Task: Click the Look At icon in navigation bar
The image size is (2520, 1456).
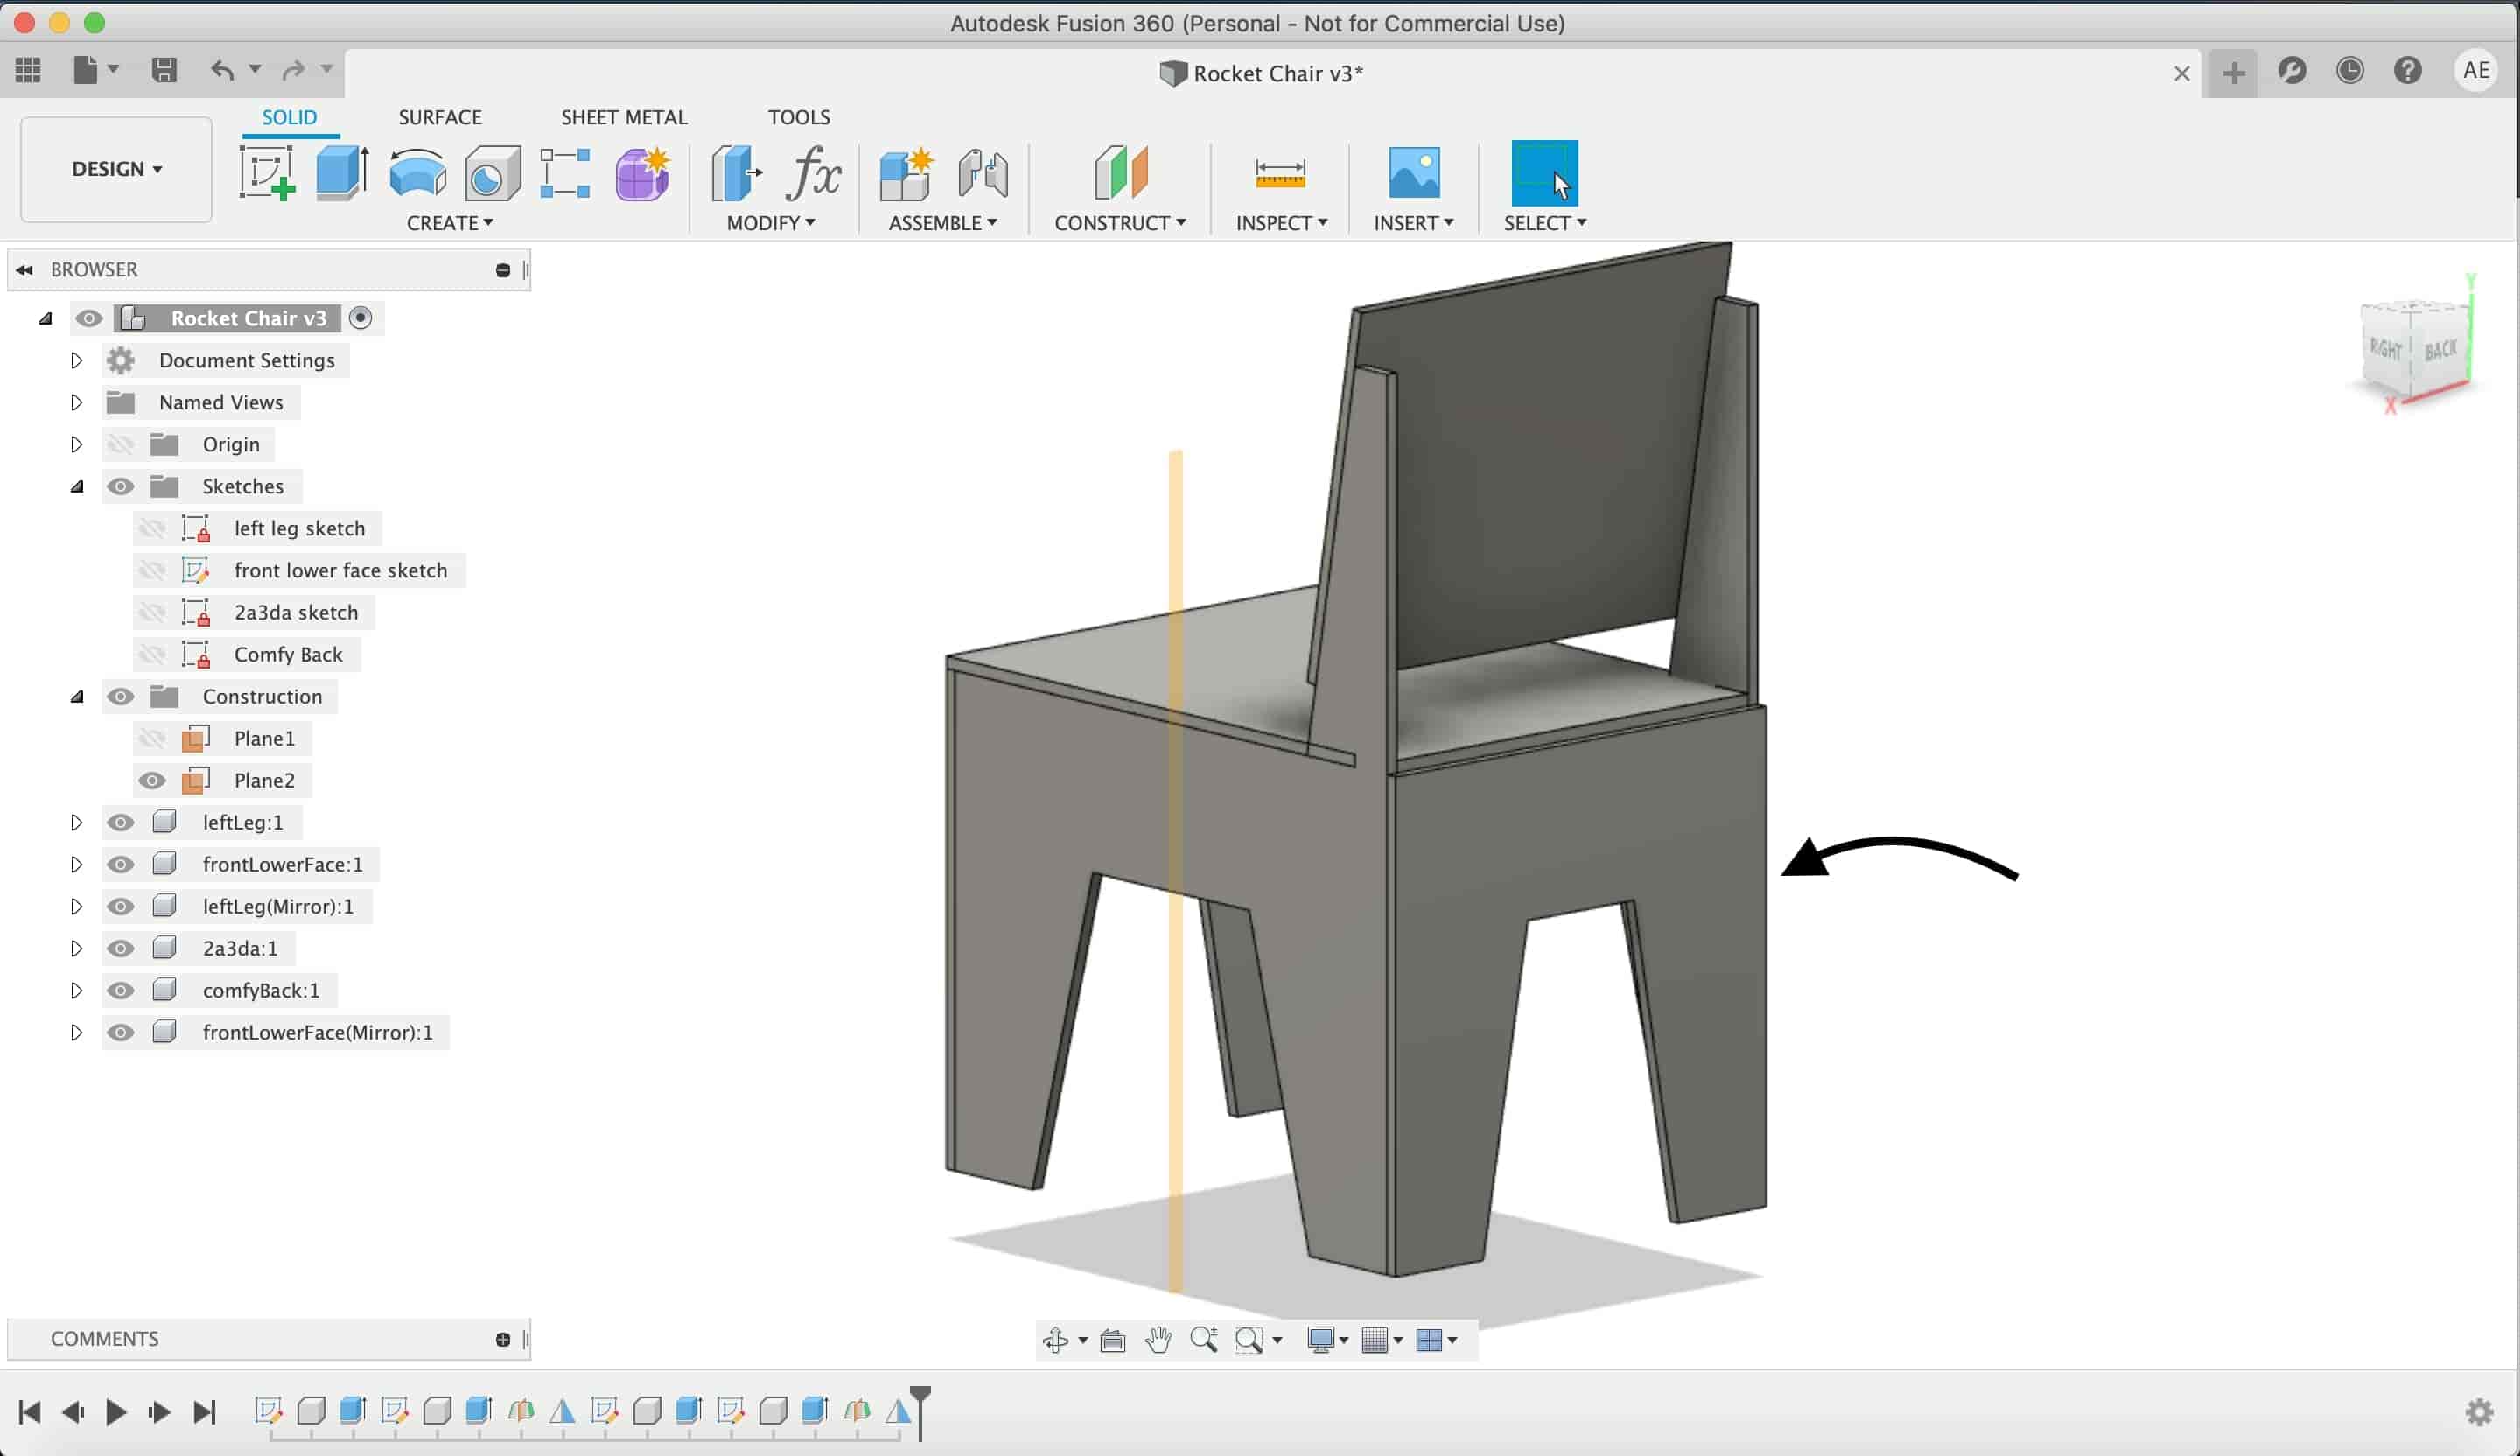Action: 1113,1340
